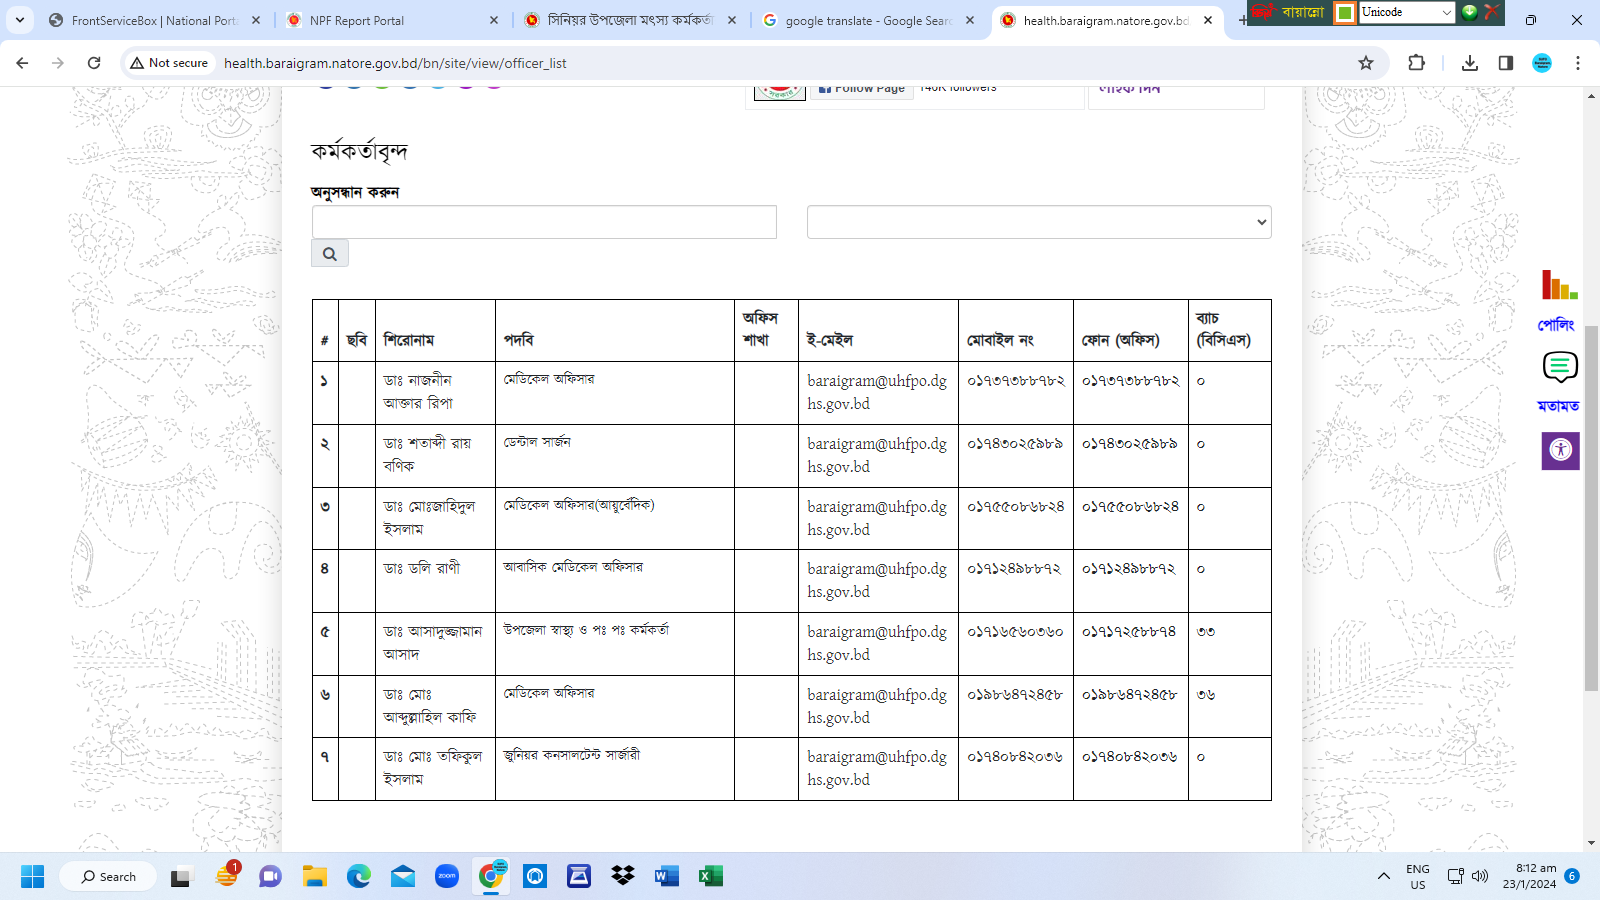Screen dimensions: 1600x900
Task: Open the polling chart icon on right
Action: [x=1558, y=286]
